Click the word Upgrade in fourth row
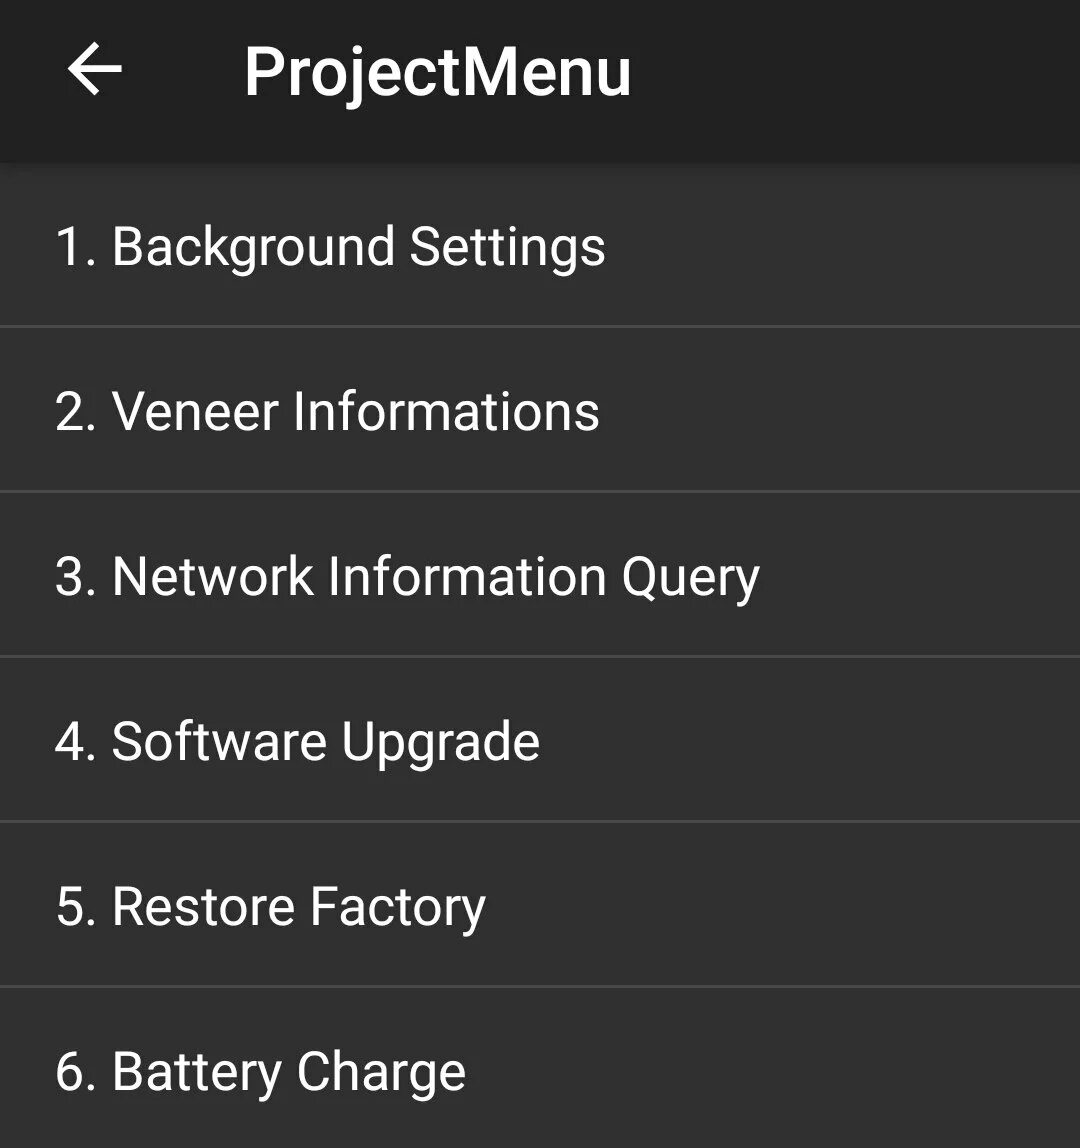 pos(440,743)
